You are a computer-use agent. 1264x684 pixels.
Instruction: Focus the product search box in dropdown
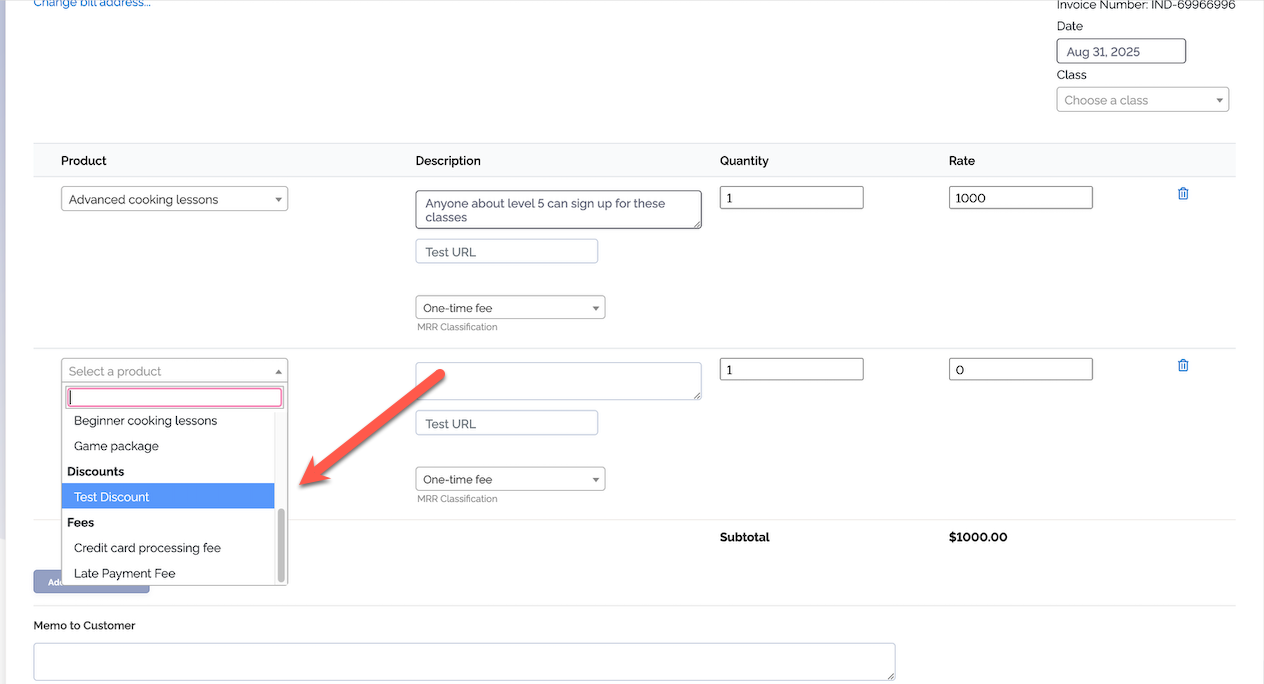pos(174,397)
